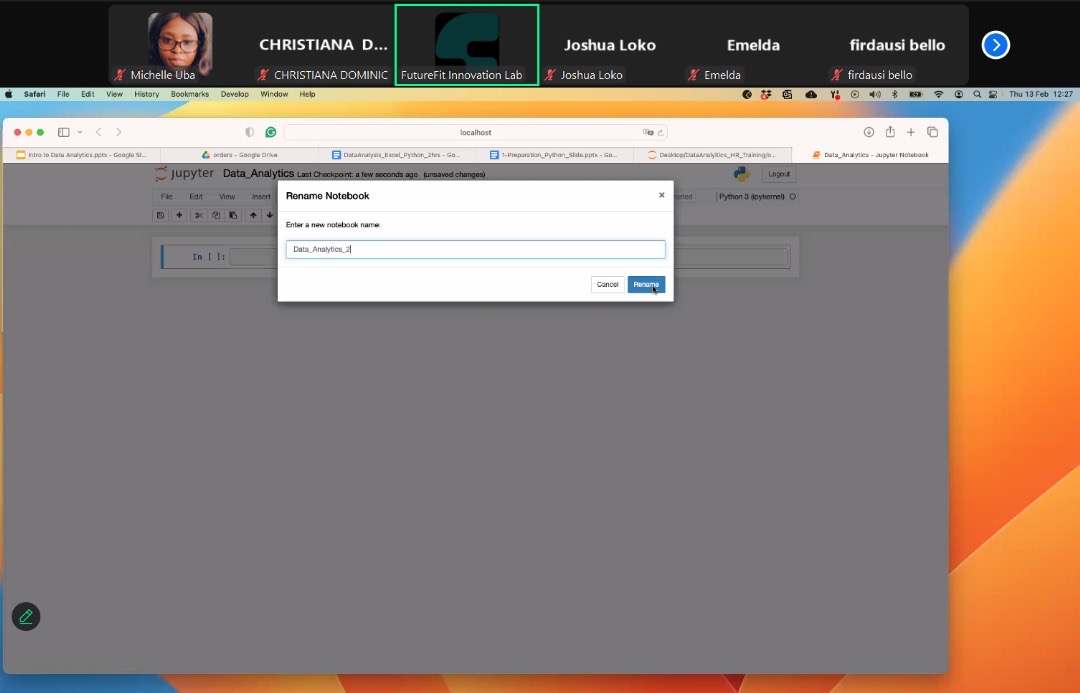The width and height of the screenshot is (1080, 693).
Task: Open the Wi-Fi status menu
Action: point(938,94)
